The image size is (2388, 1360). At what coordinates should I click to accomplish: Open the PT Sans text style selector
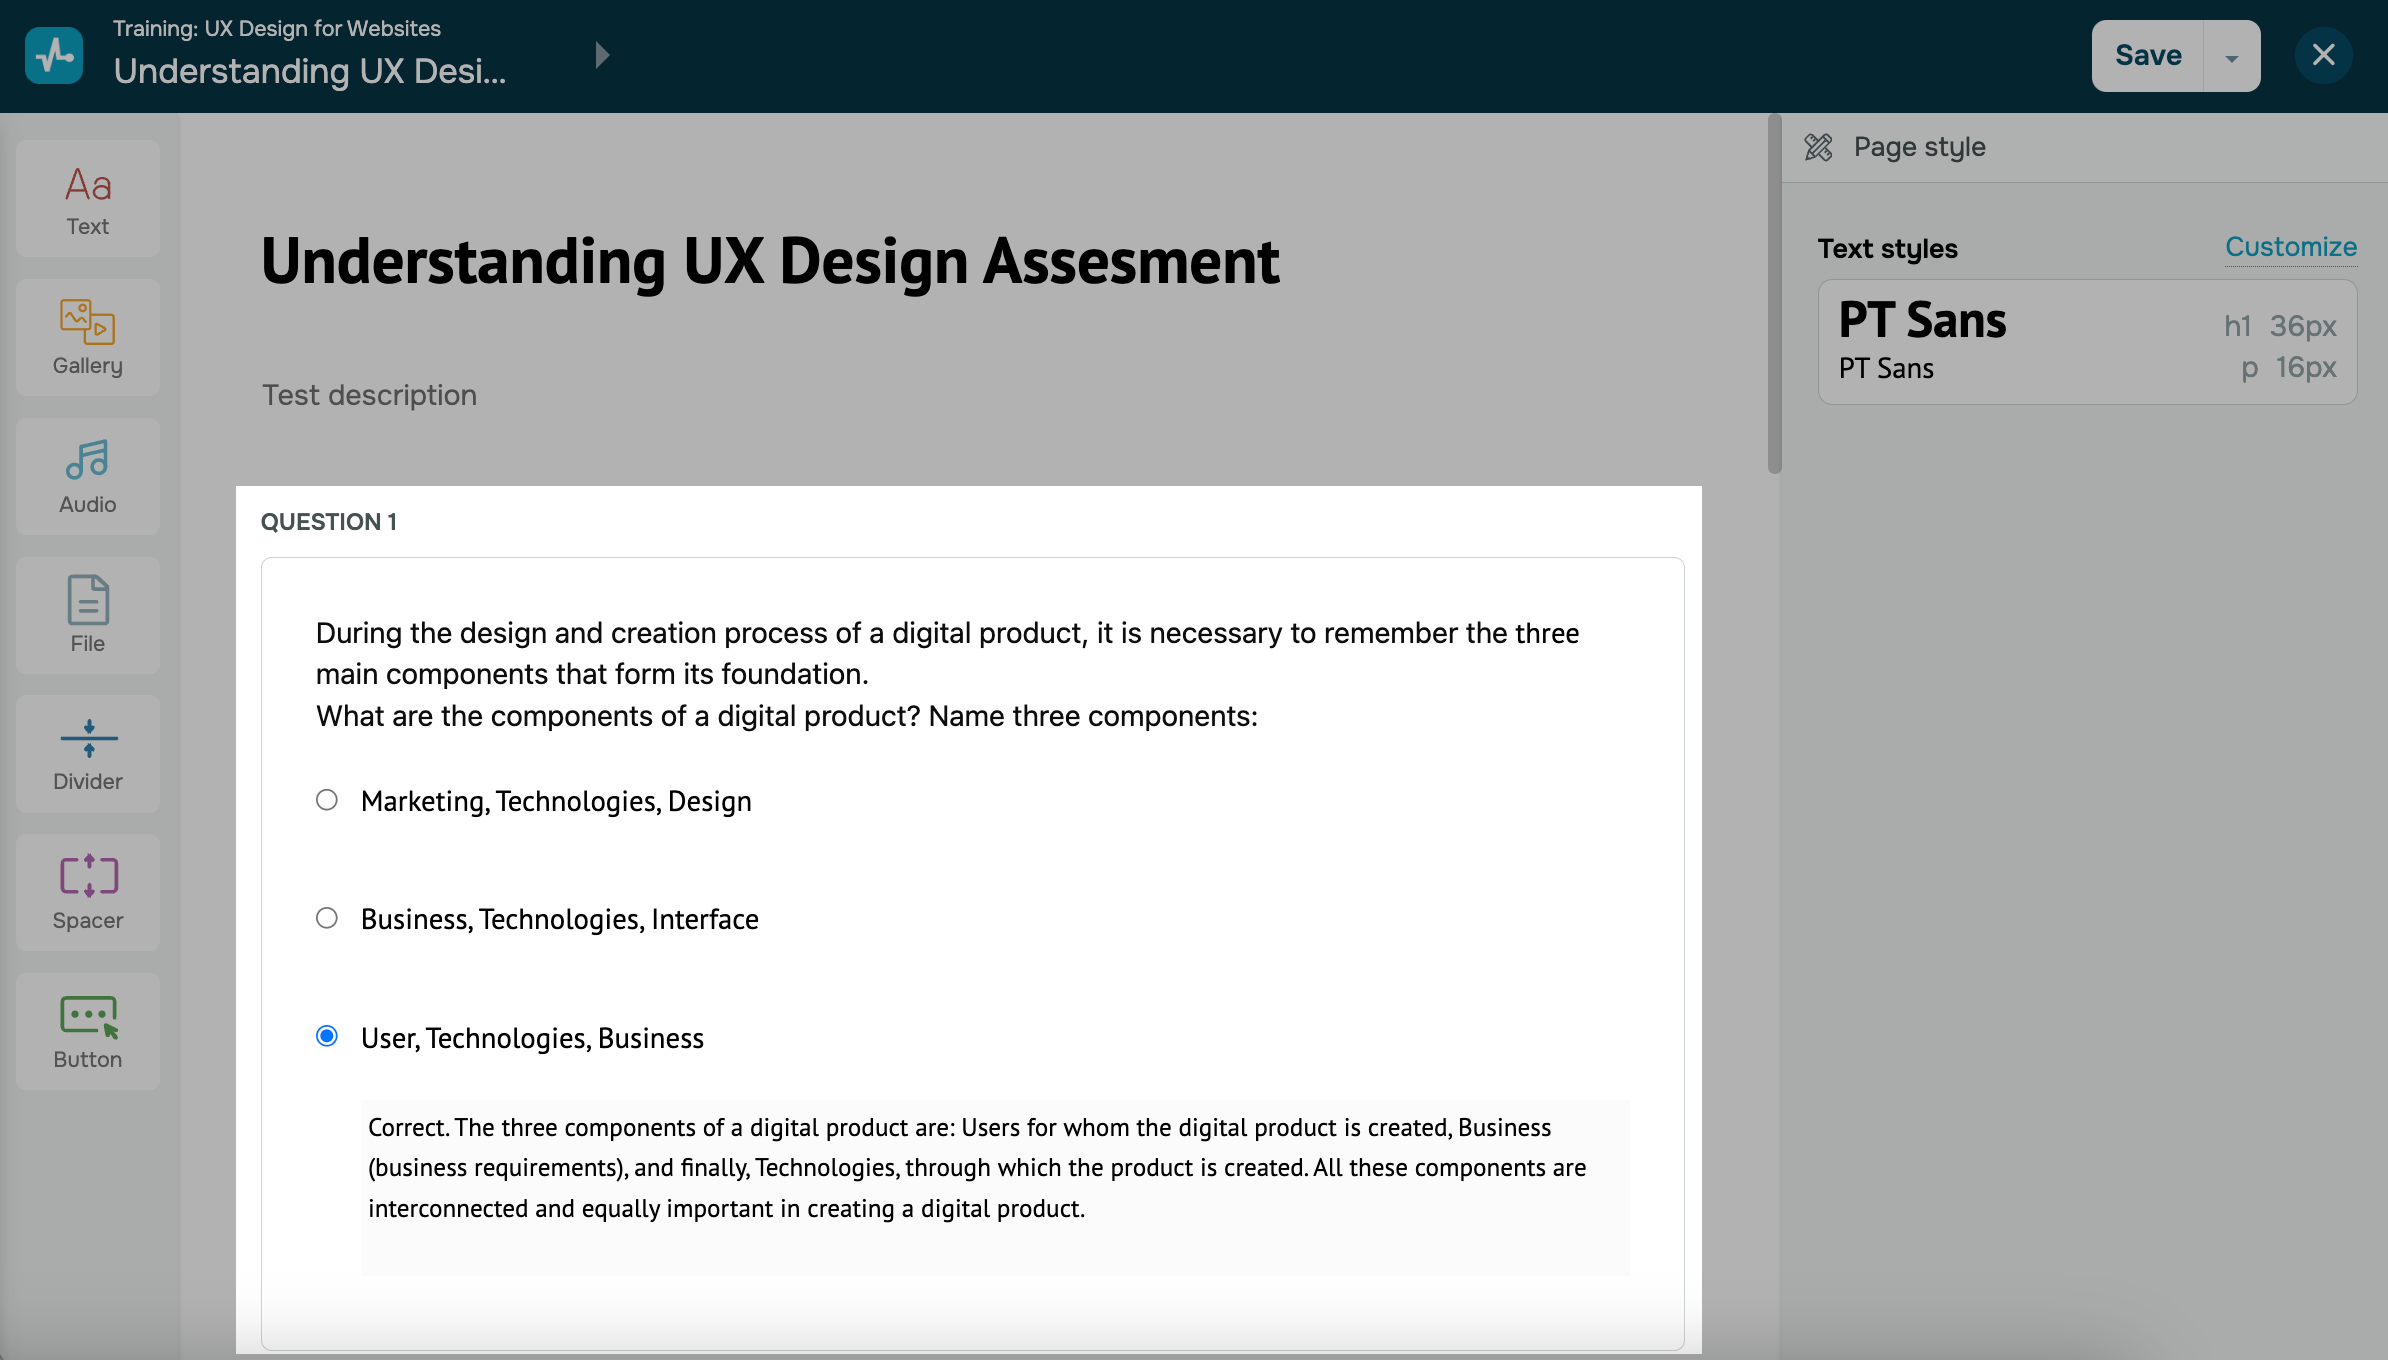[x=2087, y=342]
